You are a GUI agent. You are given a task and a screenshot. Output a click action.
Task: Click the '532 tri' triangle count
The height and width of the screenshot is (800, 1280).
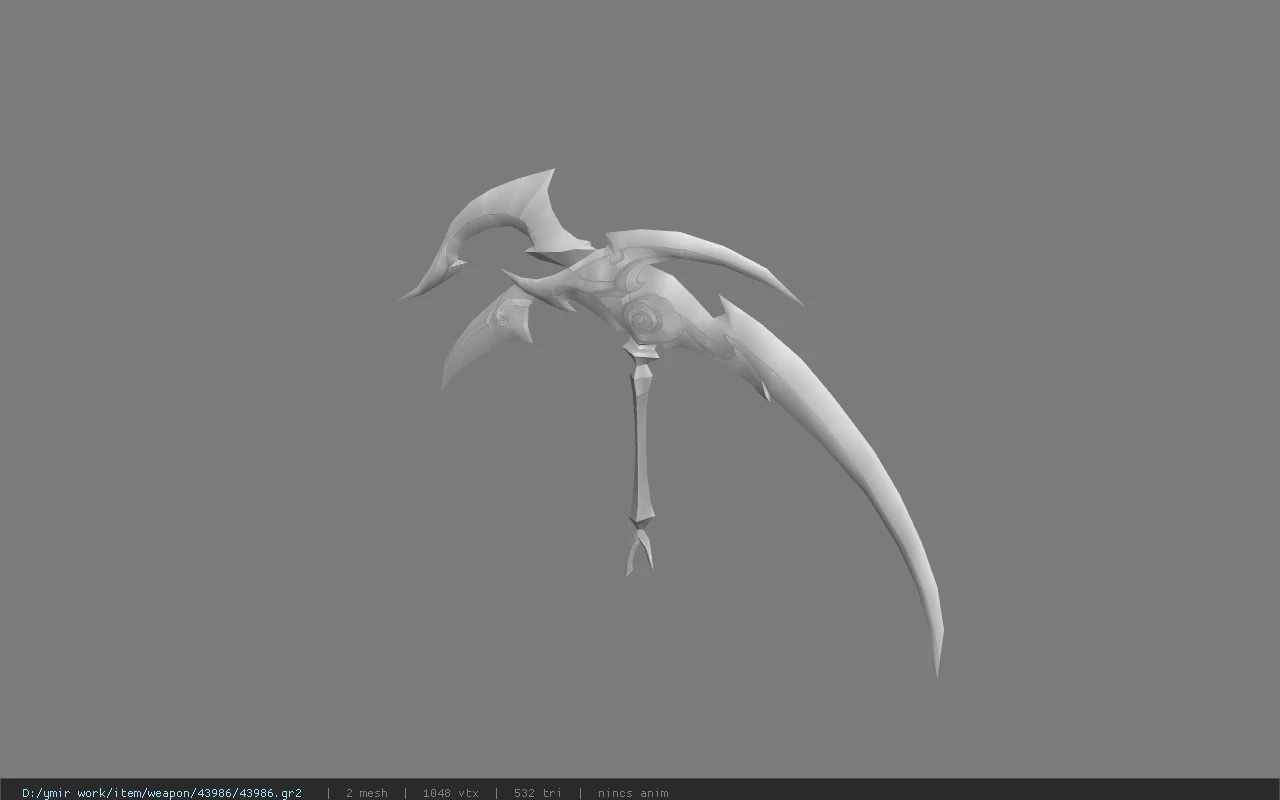coord(538,793)
